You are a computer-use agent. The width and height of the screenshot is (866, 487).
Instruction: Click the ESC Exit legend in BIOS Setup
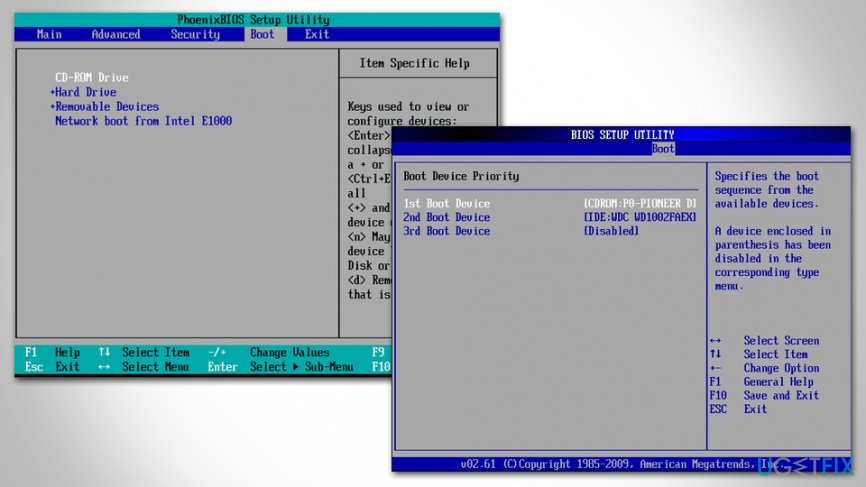pyautogui.click(x=738, y=409)
